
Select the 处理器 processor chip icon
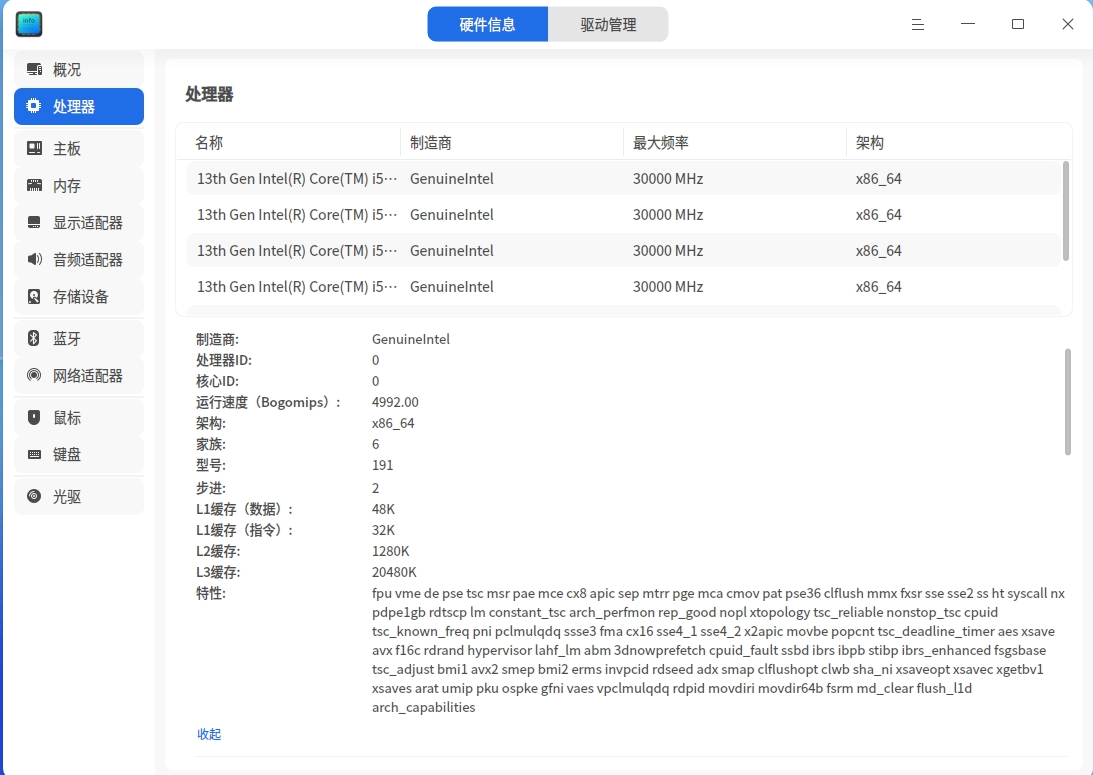tap(33, 106)
